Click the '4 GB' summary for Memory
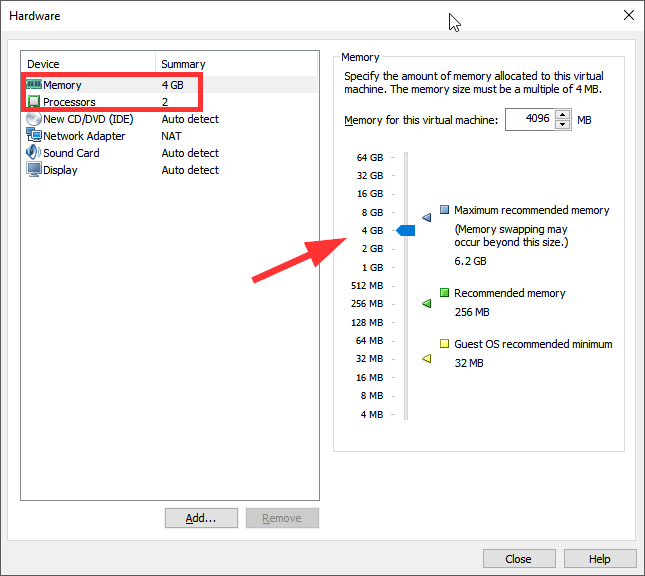This screenshot has height=576, width=645. coord(172,85)
